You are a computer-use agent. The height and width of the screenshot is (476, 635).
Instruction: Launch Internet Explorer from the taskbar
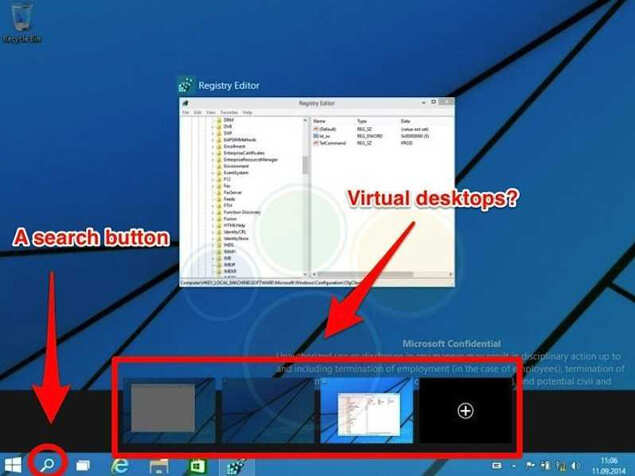[x=121, y=465]
